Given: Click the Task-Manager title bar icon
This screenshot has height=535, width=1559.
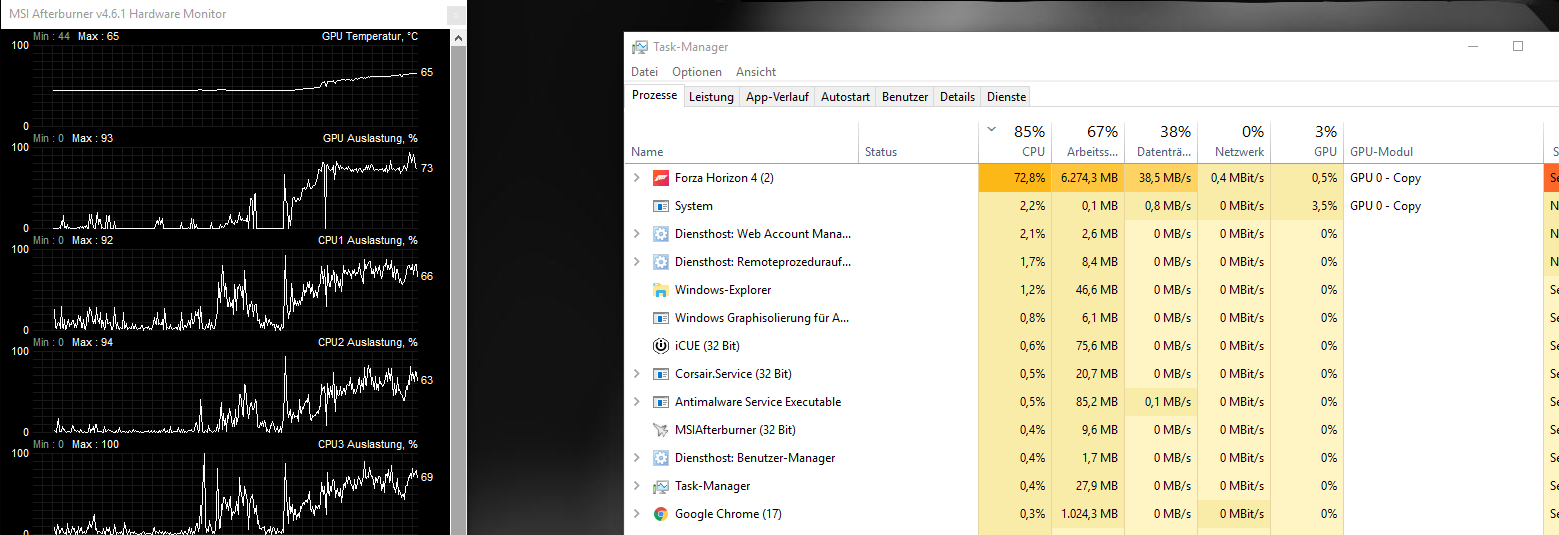Looking at the screenshot, I should point(640,47).
